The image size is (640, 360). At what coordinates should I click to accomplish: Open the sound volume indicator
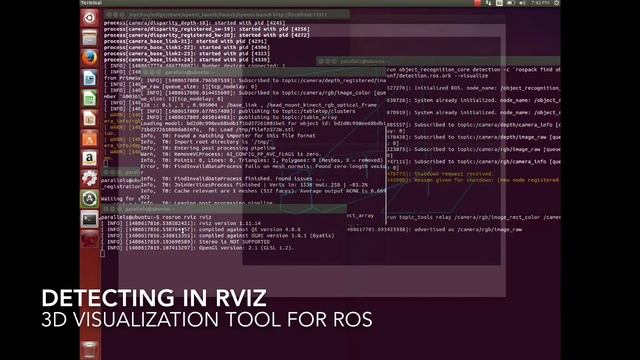click(522, 3)
